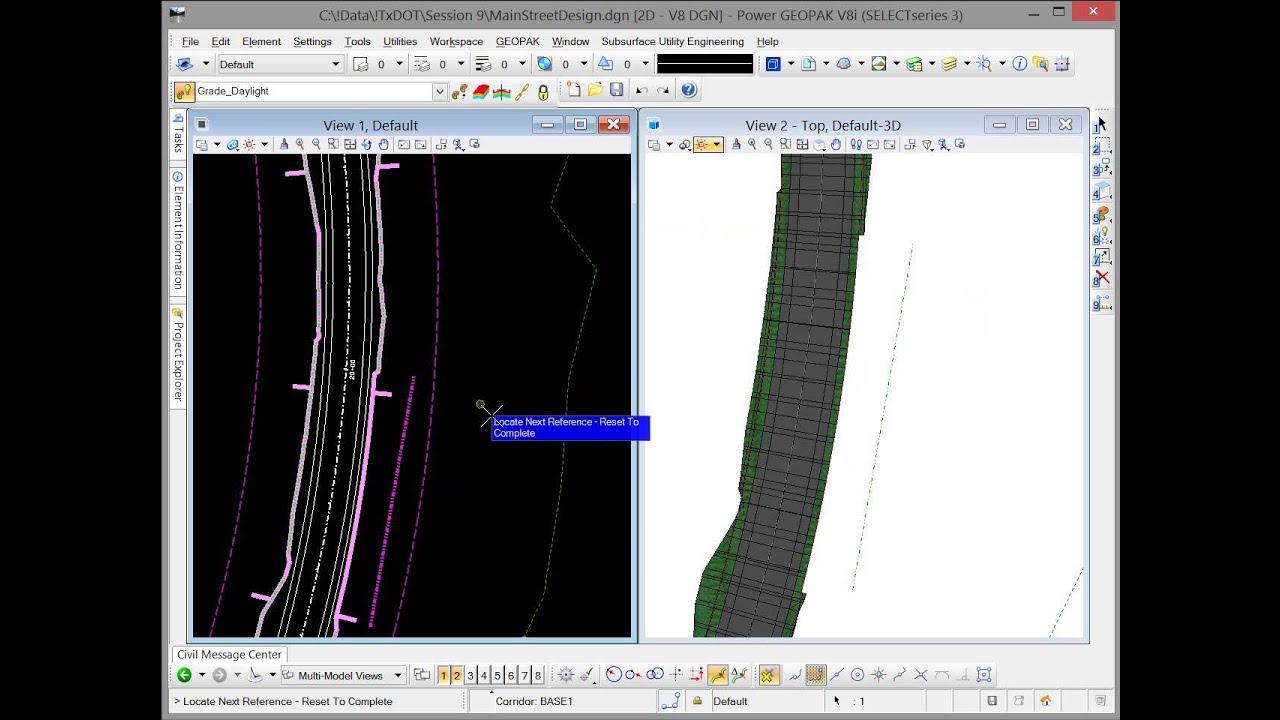Click the Corridor: BASE1 status bar field
1280x720 pixels.
tap(534, 701)
